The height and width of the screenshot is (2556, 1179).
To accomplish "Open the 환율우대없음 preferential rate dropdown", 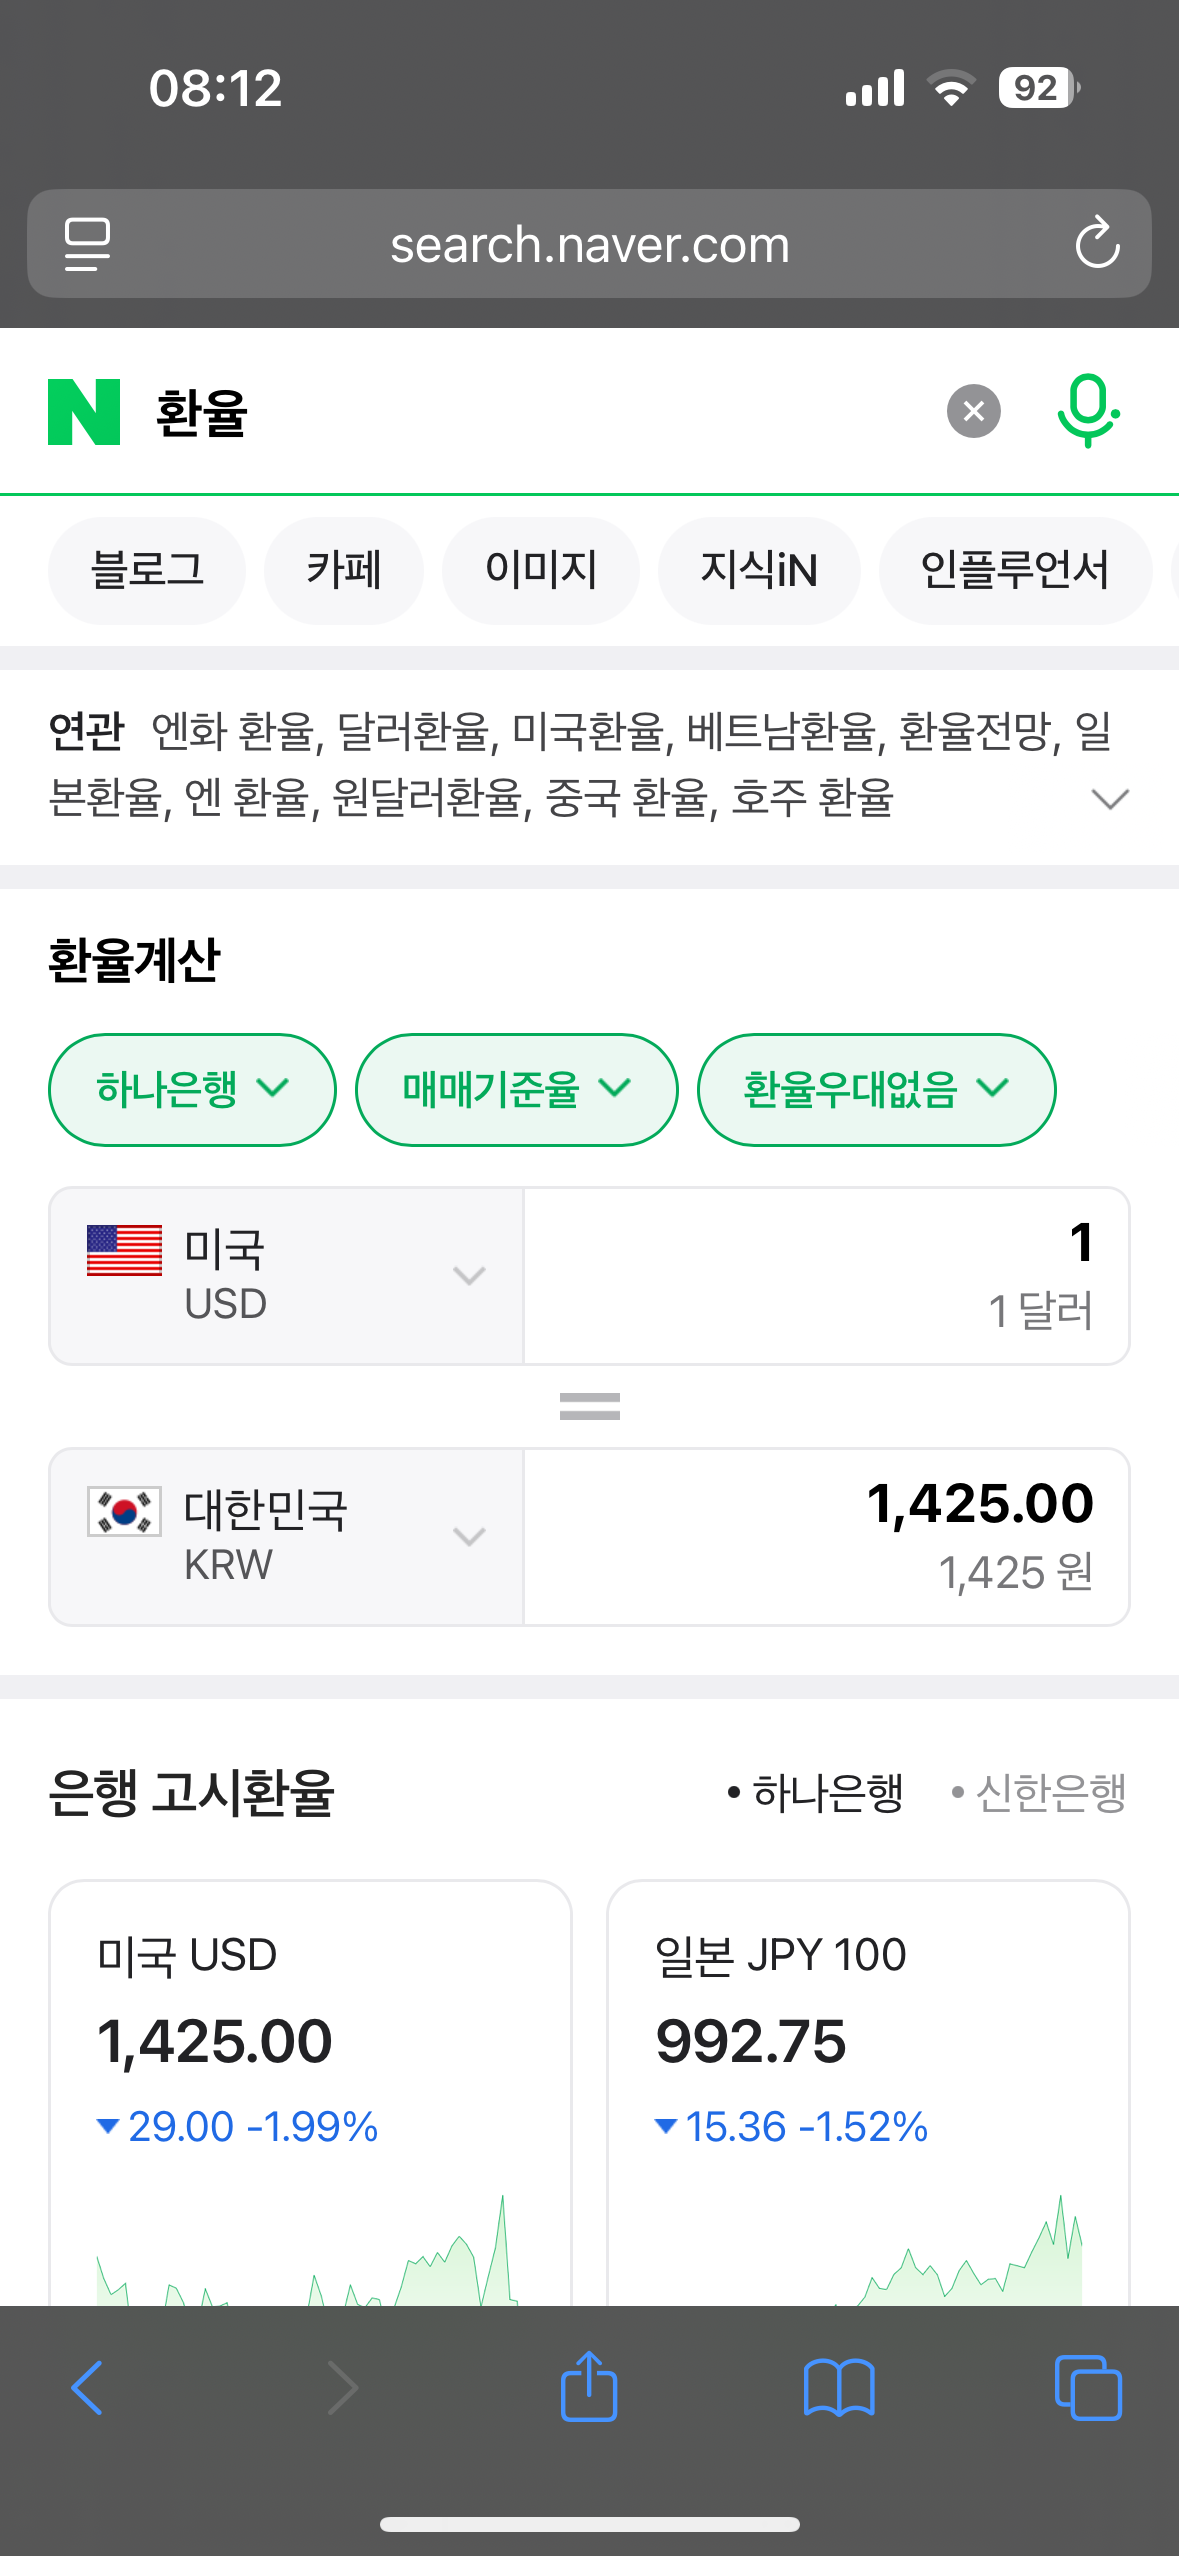I will tap(876, 1089).
